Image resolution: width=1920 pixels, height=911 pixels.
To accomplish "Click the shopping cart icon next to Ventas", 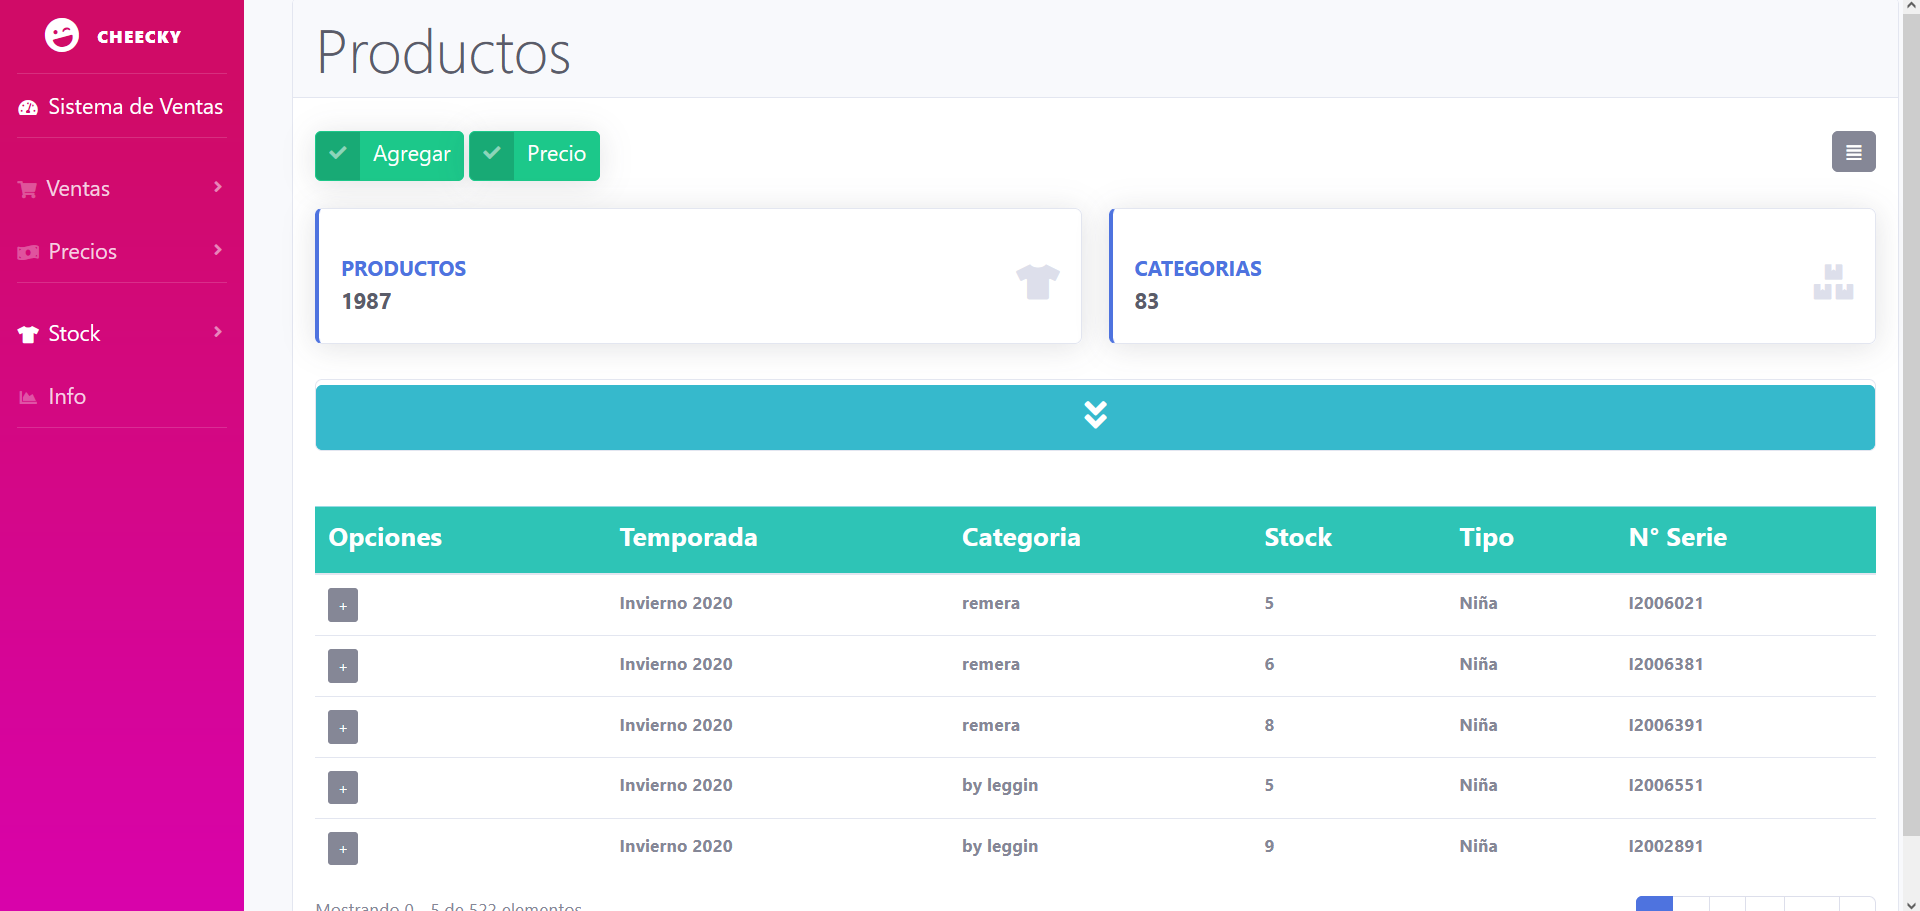I will 27,188.
